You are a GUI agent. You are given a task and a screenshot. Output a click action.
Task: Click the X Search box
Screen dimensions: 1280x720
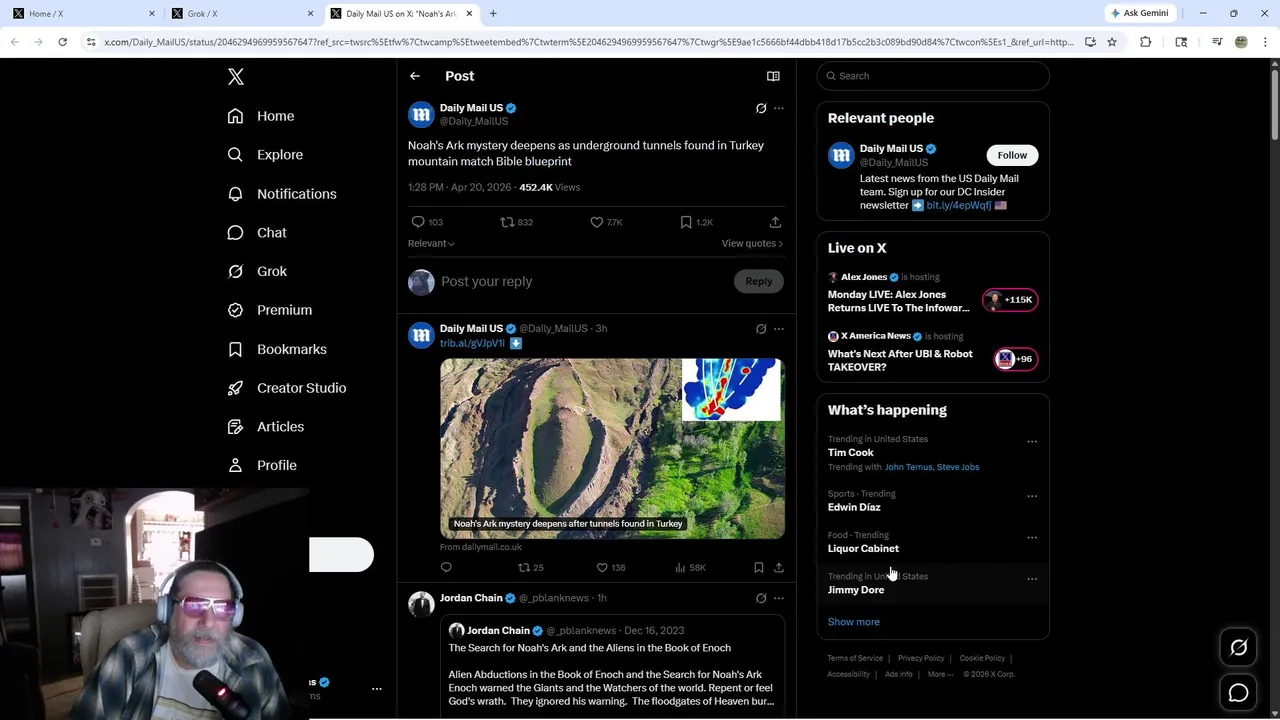pyautogui.click(x=933, y=76)
